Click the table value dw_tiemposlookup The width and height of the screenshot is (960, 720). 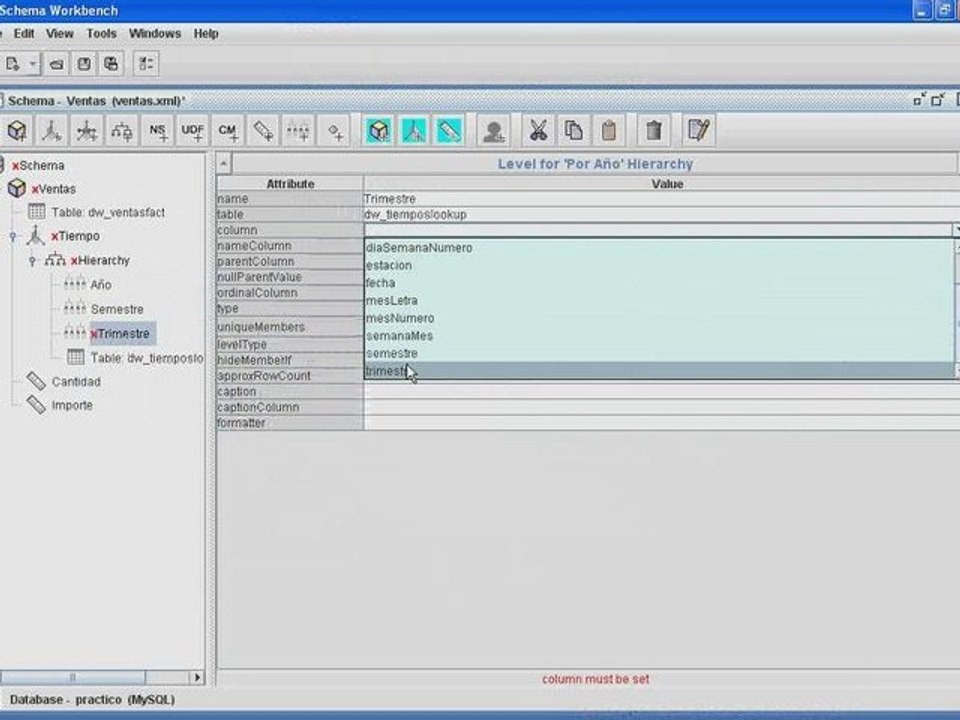tap(662, 215)
